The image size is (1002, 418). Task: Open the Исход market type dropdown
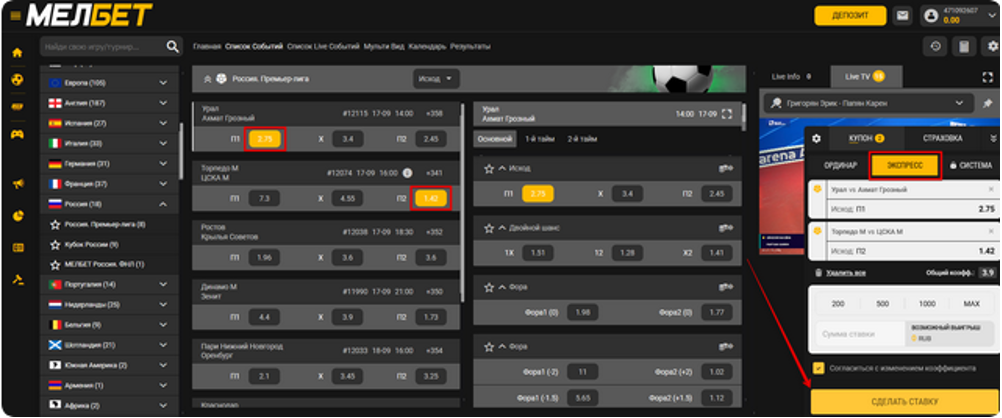[x=436, y=78]
